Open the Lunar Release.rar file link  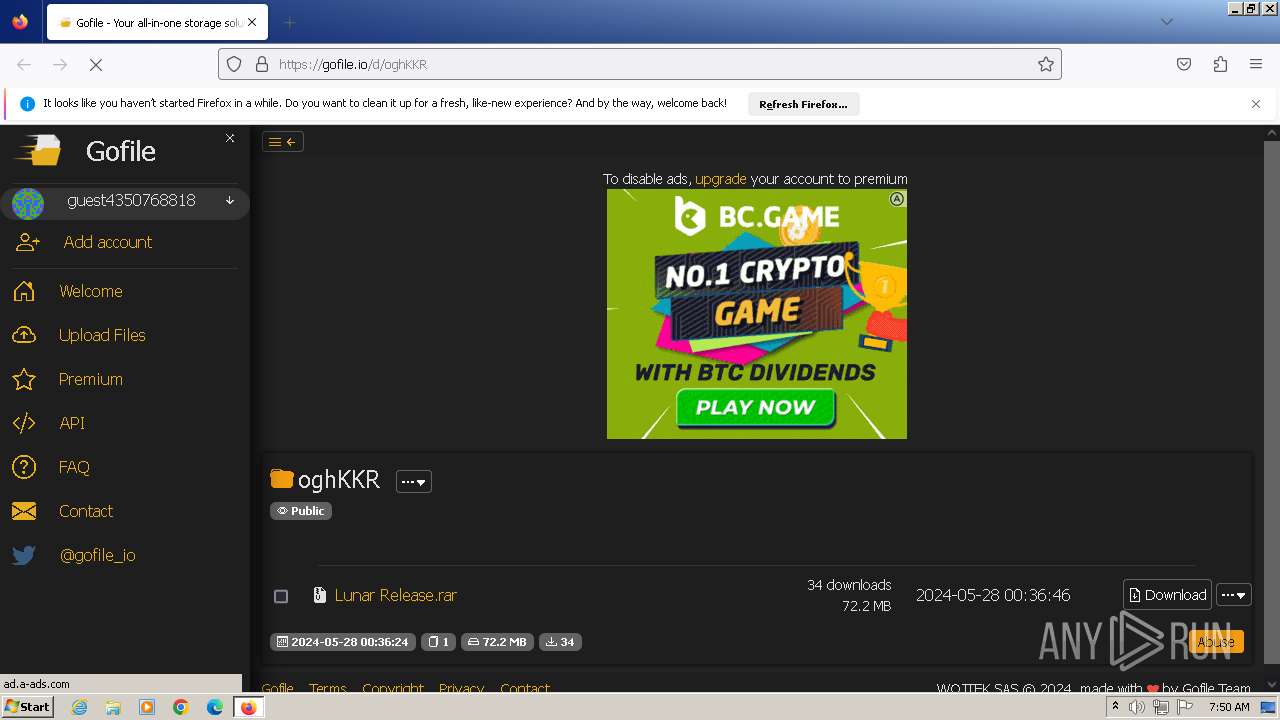coord(396,595)
